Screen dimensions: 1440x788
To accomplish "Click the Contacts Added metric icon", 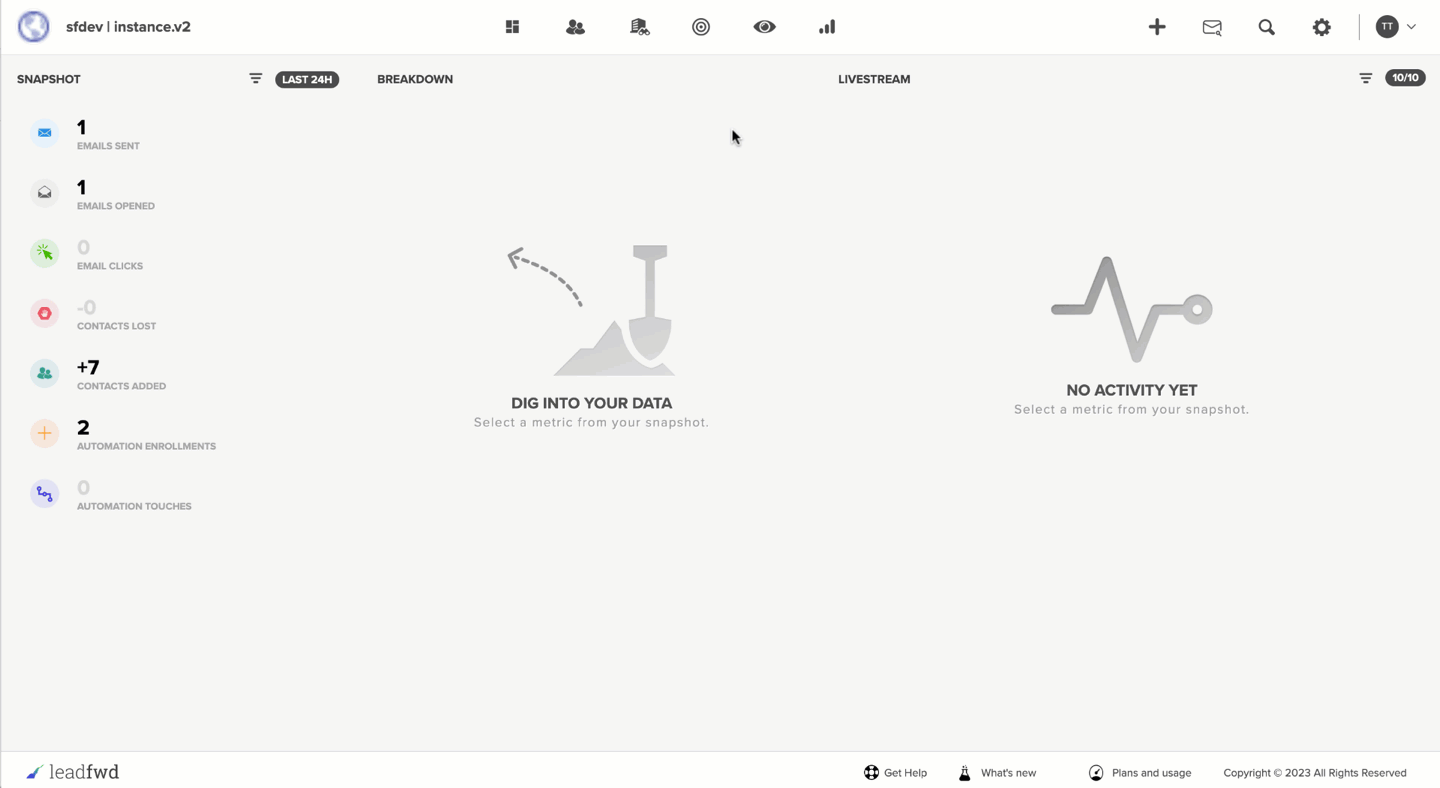I will coord(44,373).
